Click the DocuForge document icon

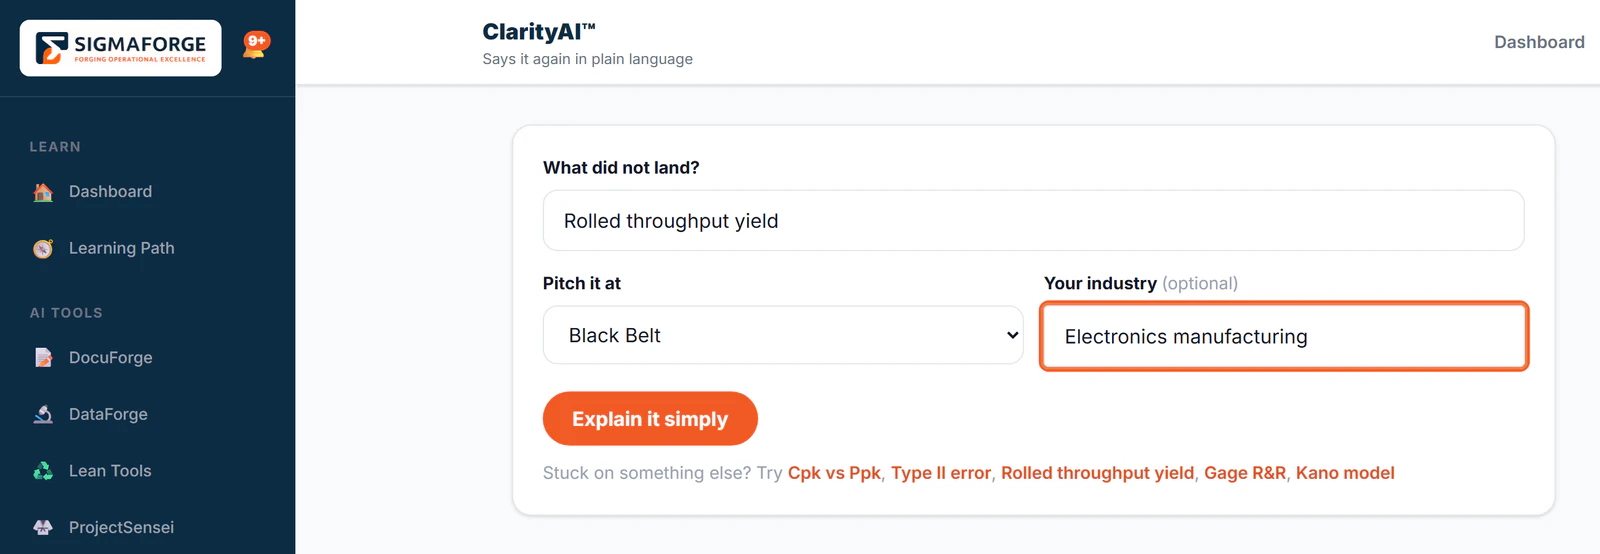click(43, 358)
